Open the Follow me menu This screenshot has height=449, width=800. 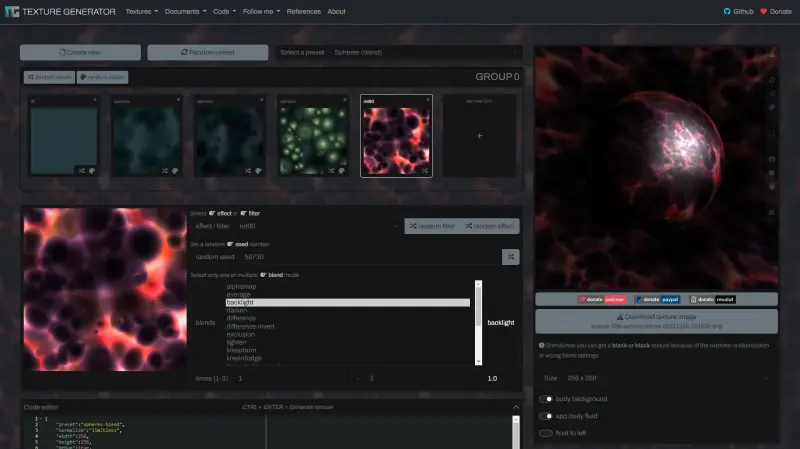point(261,11)
